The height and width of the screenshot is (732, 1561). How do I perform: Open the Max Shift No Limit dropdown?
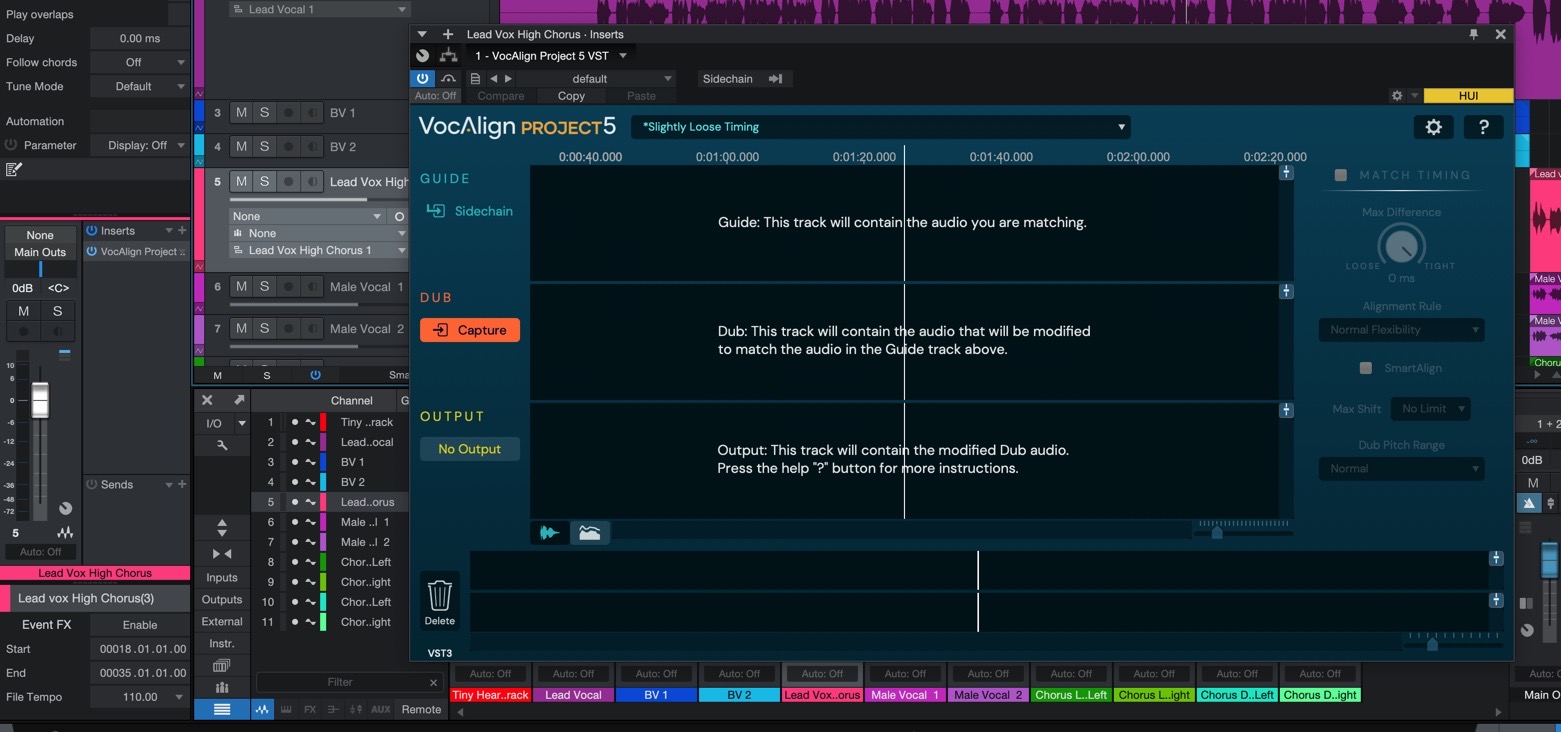click(x=1431, y=409)
